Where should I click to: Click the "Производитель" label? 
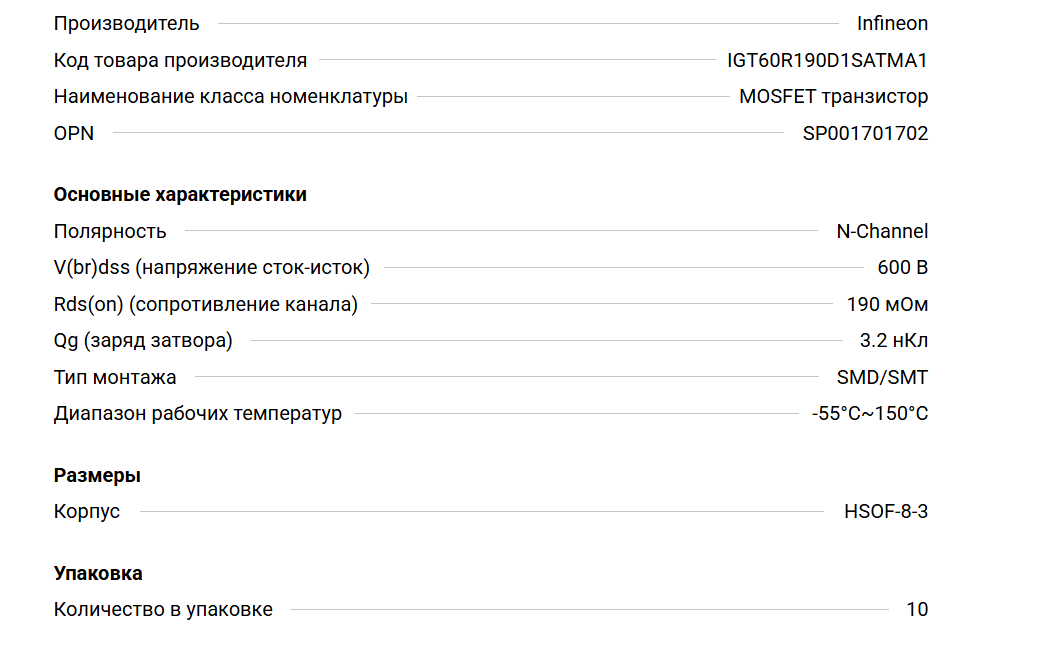pos(126,24)
